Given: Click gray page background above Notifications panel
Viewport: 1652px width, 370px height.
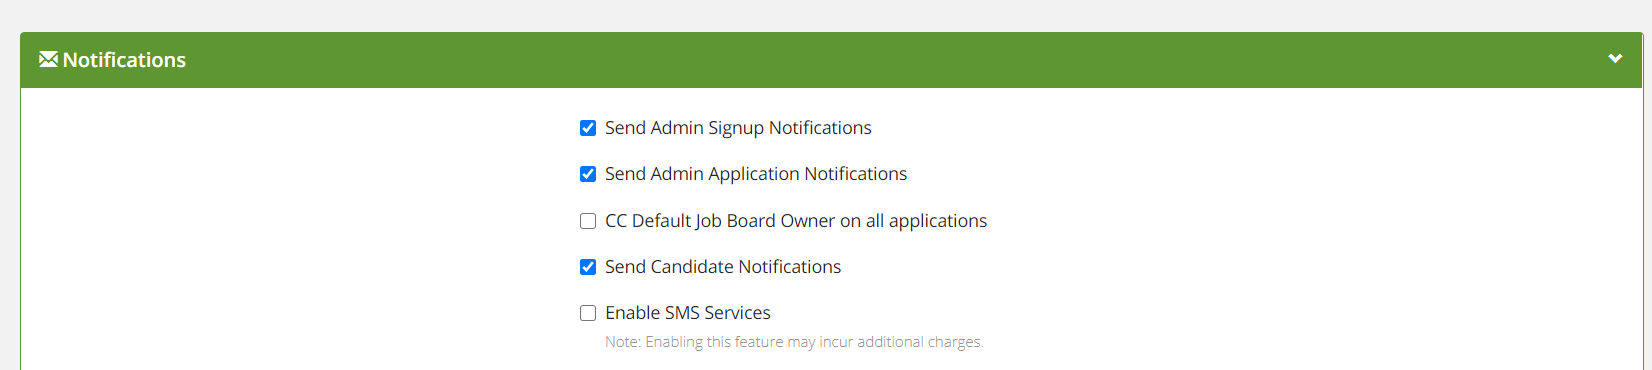Looking at the screenshot, I should coord(826,15).
